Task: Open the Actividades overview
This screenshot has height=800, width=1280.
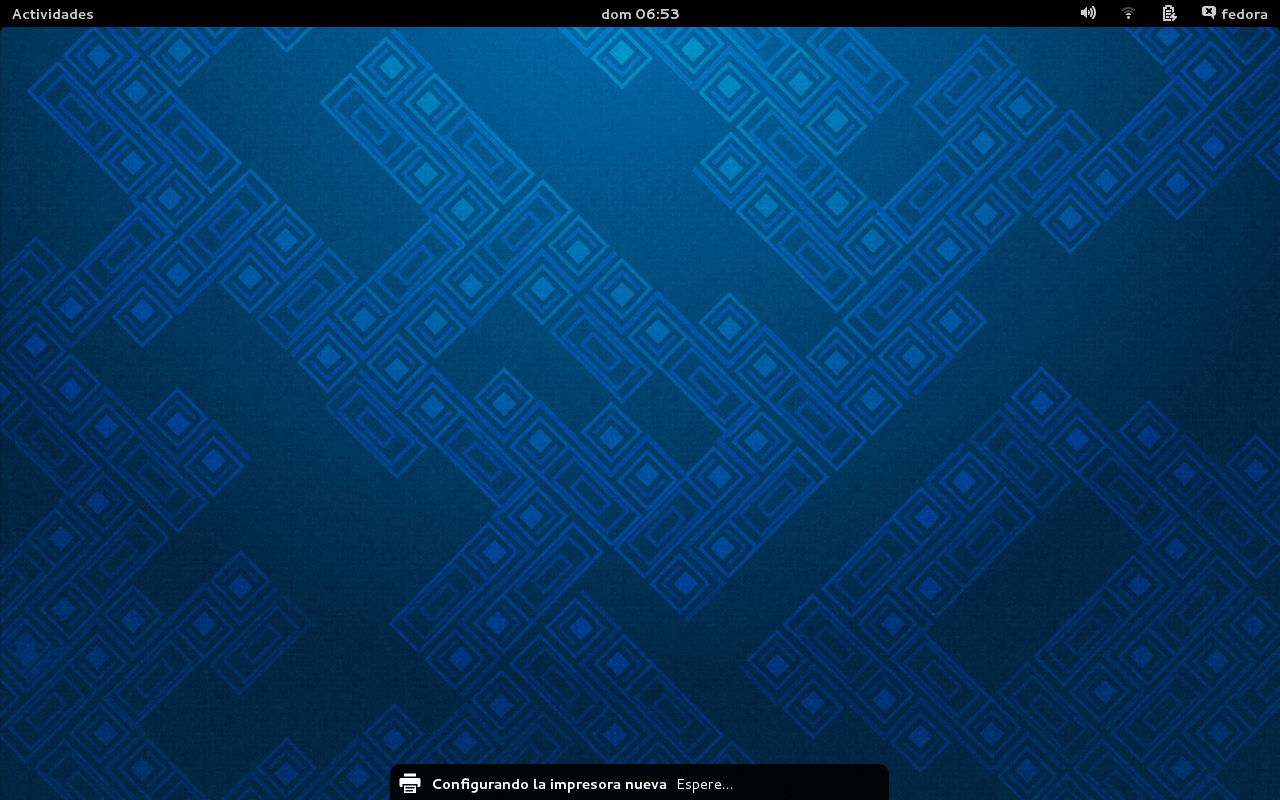Action: click(52, 14)
